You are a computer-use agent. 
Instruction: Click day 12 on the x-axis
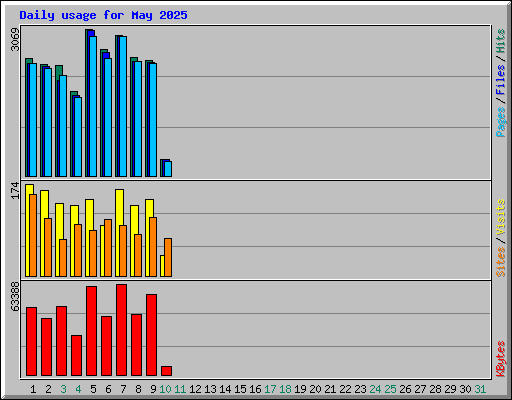(x=195, y=389)
